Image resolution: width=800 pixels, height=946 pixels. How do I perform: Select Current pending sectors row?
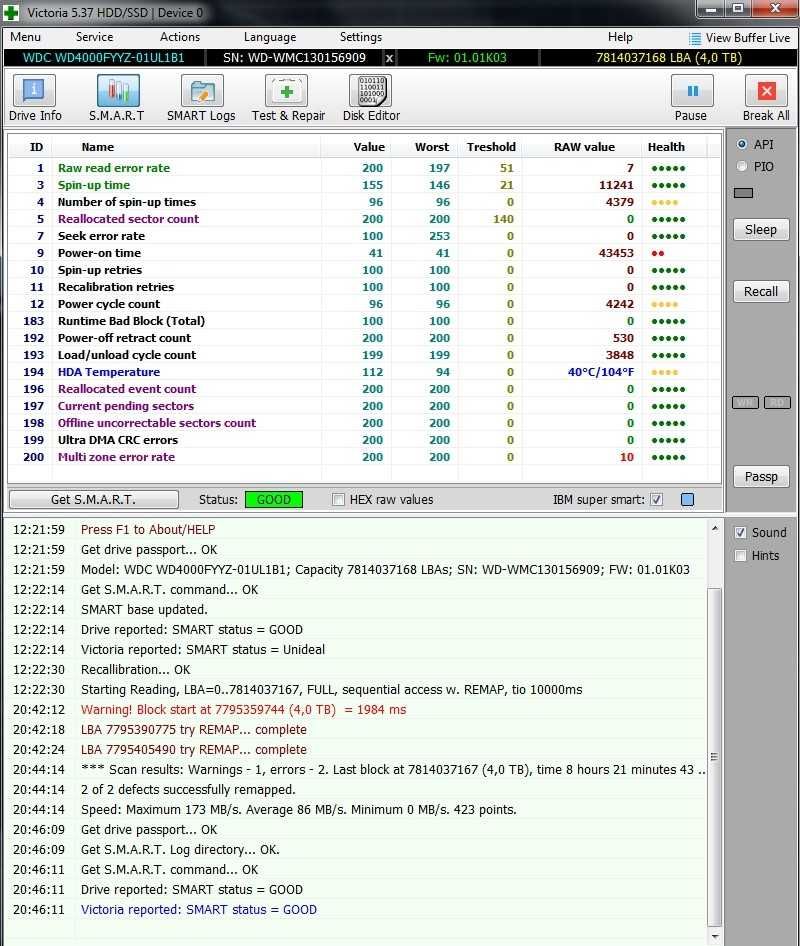[x=364, y=406]
